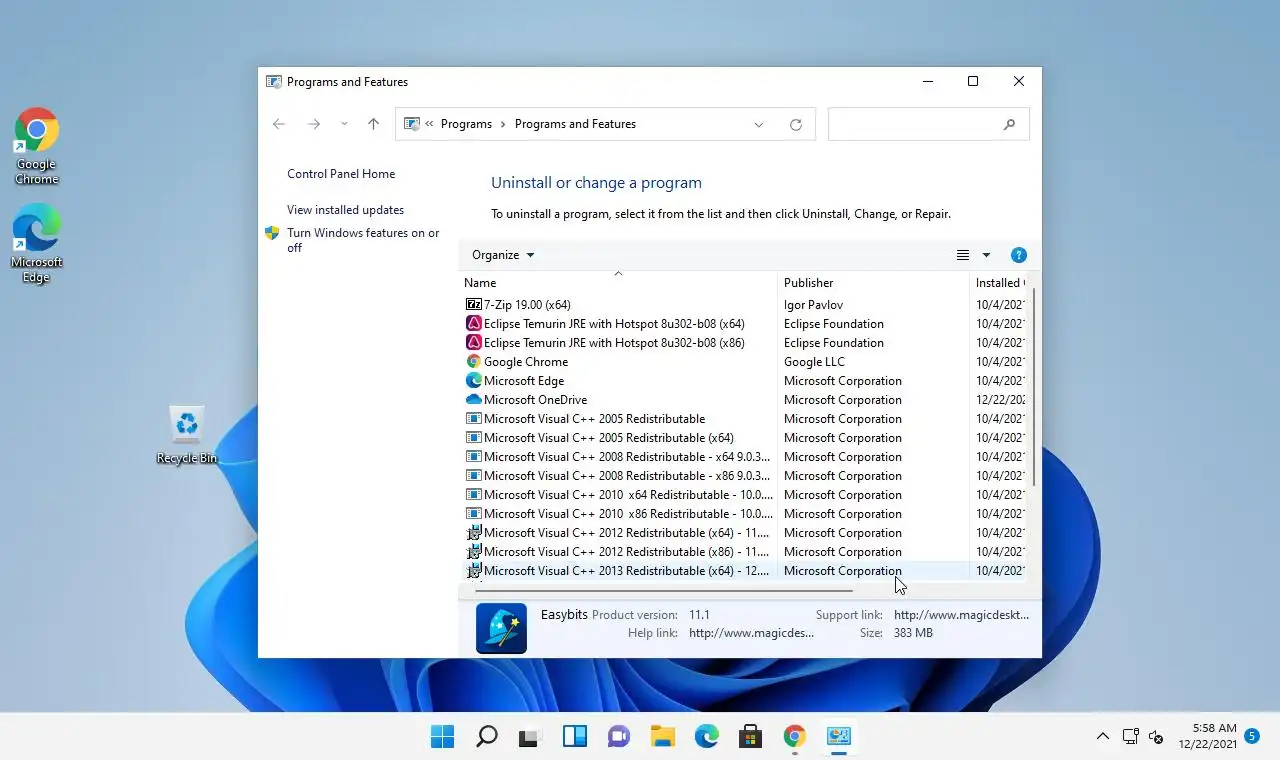Select Microsoft Visual C++ 2005 Redistributable row
Viewport: 1280px width, 760px height.
click(743, 419)
